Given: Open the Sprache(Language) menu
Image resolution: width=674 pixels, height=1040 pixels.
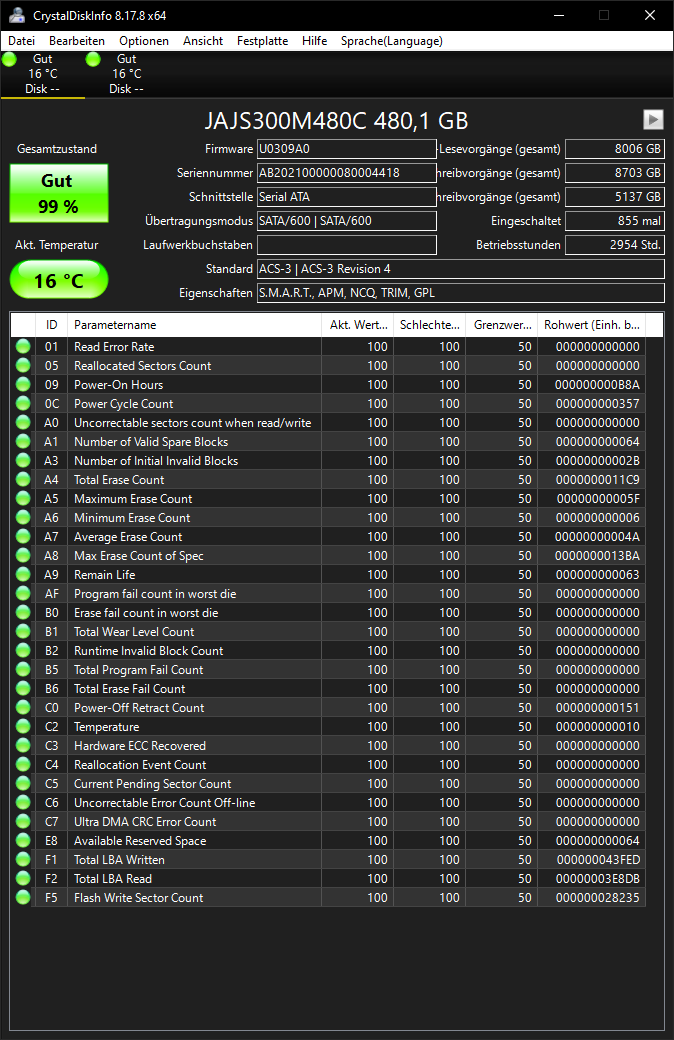Looking at the screenshot, I should (x=391, y=41).
